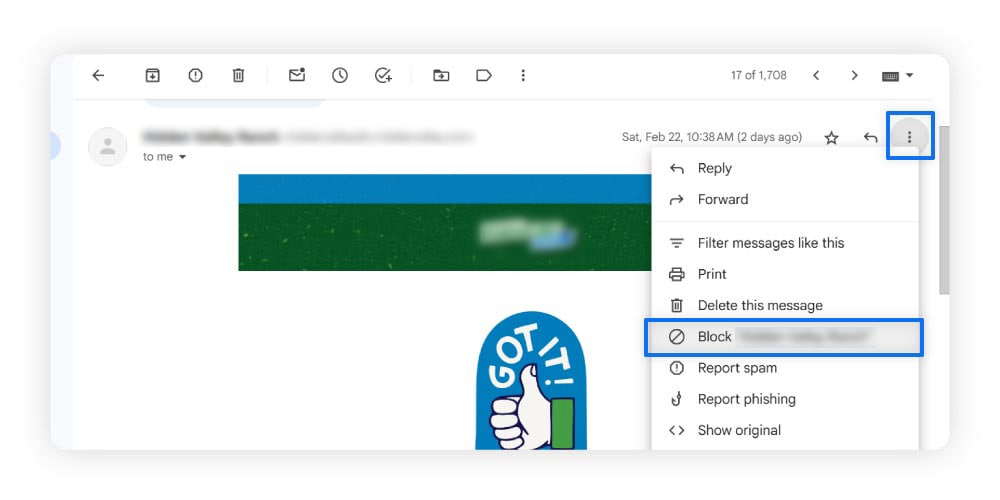Viewport: 1000px width, 500px height.
Task: Click the Report spam toolbar icon
Action: pyautogui.click(x=195, y=76)
